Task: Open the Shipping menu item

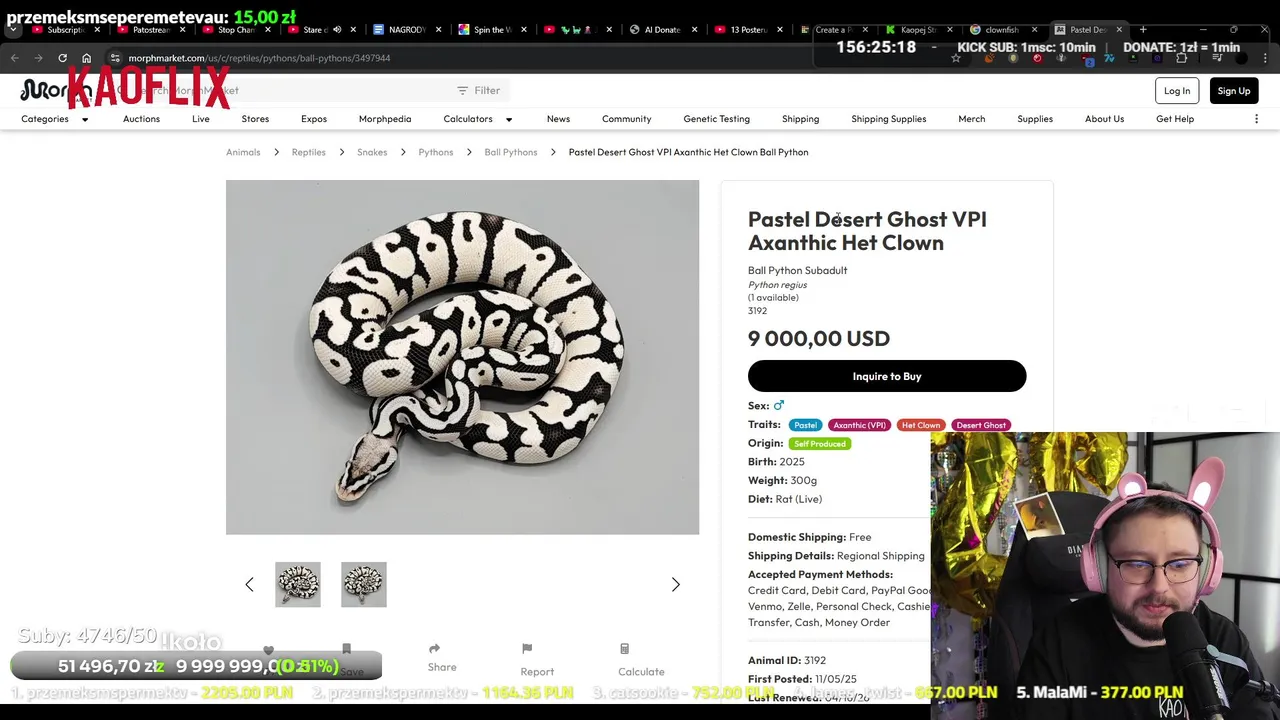Action: tap(800, 119)
